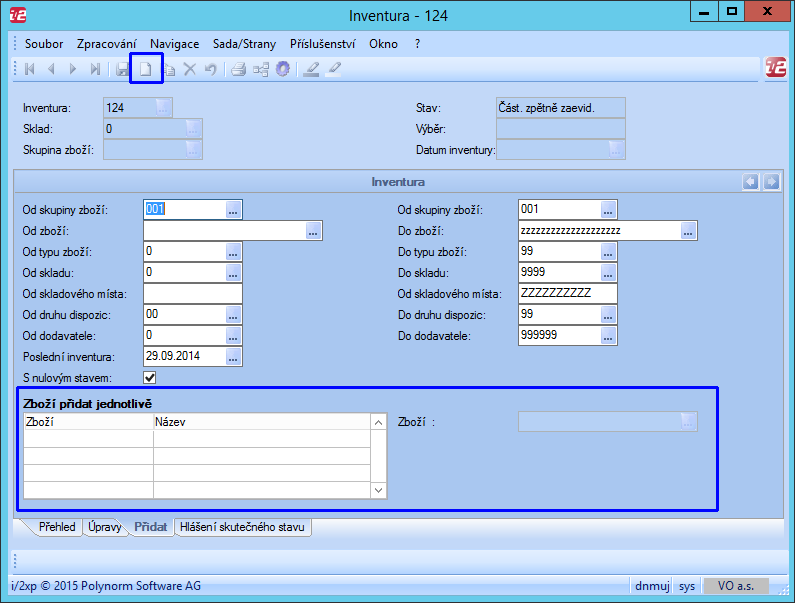Click the Undo arrow icon
795x603 pixels.
click(211, 69)
